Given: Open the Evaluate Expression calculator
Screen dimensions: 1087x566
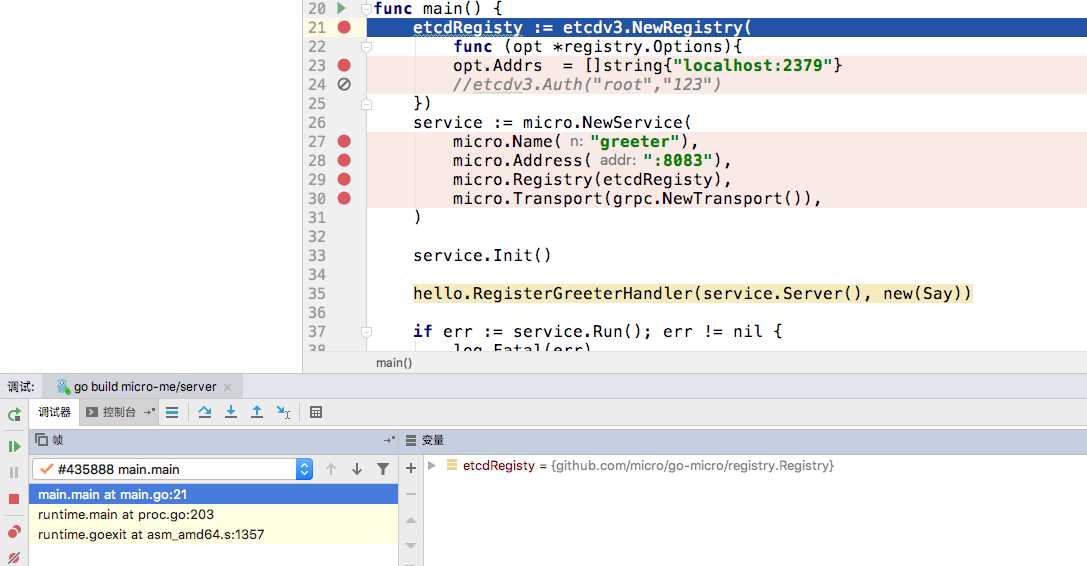Looking at the screenshot, I should coord(316,413).
